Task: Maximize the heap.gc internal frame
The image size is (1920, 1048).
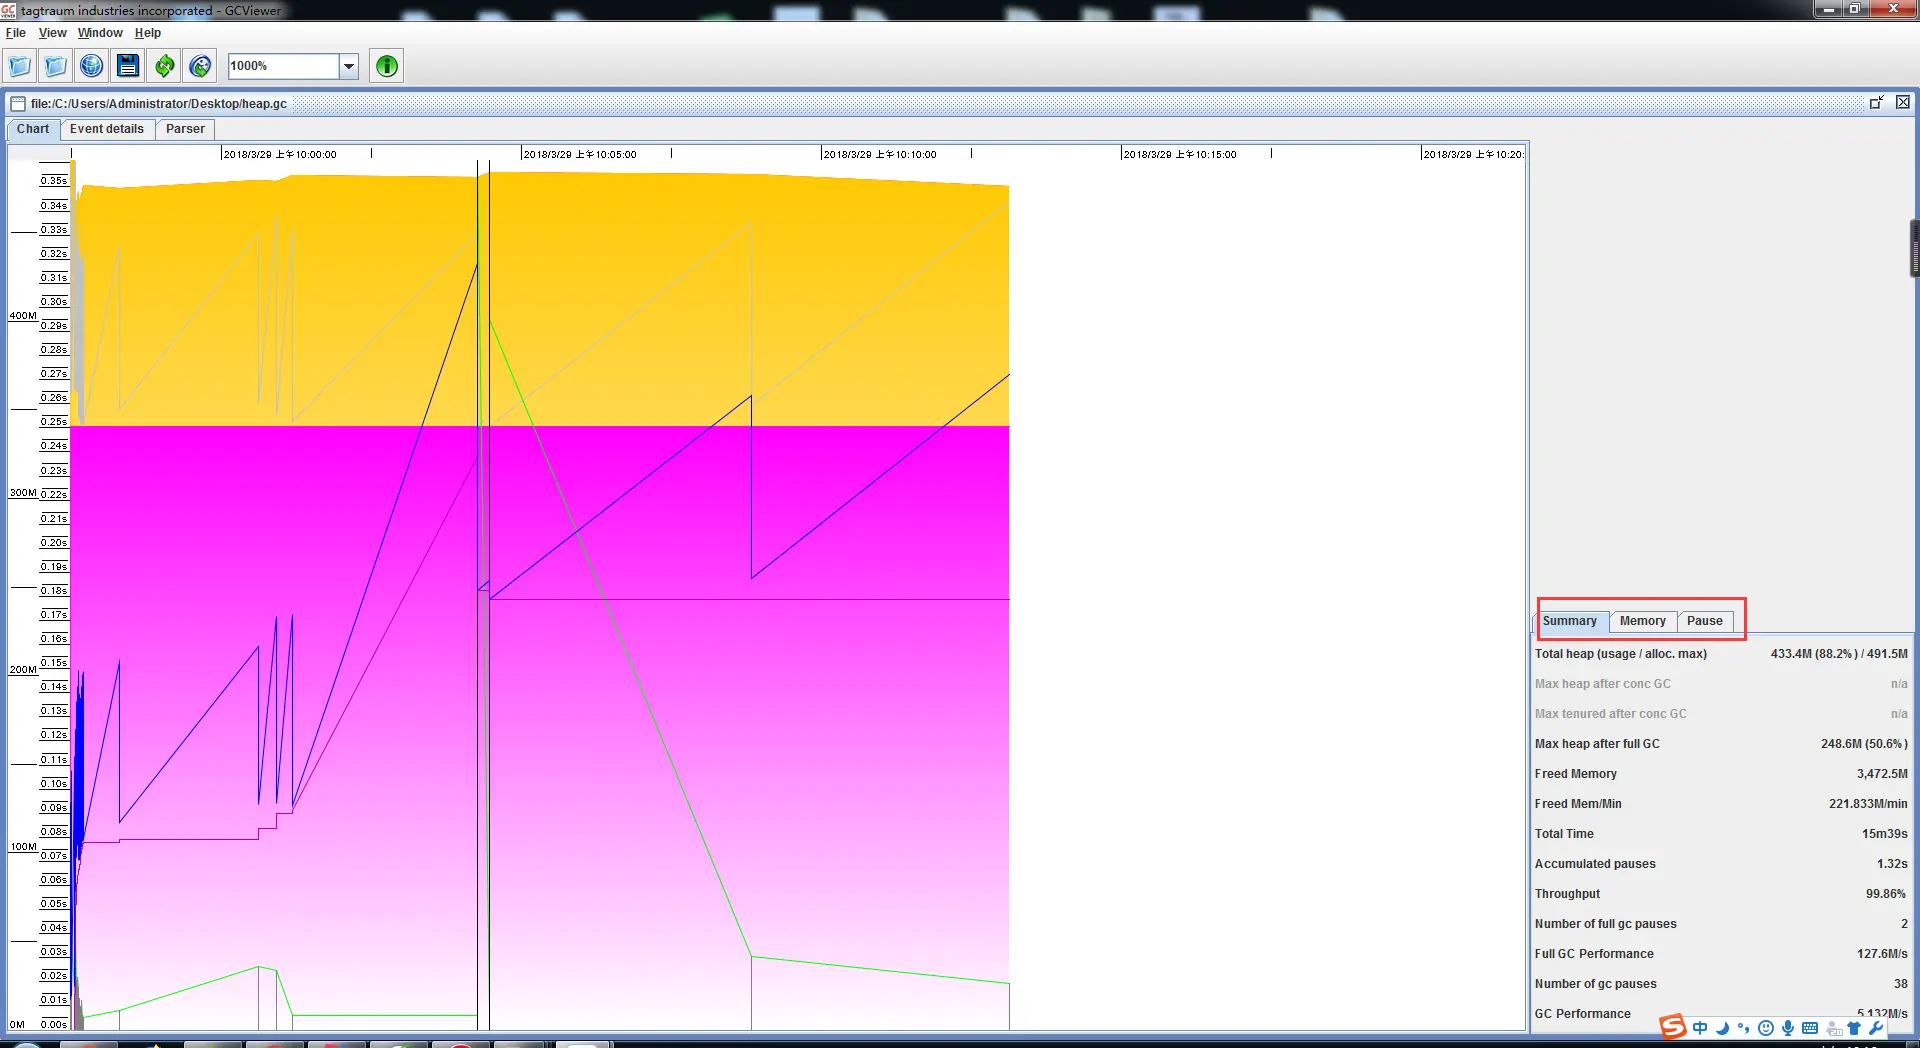Action: tap(1877, 103)
